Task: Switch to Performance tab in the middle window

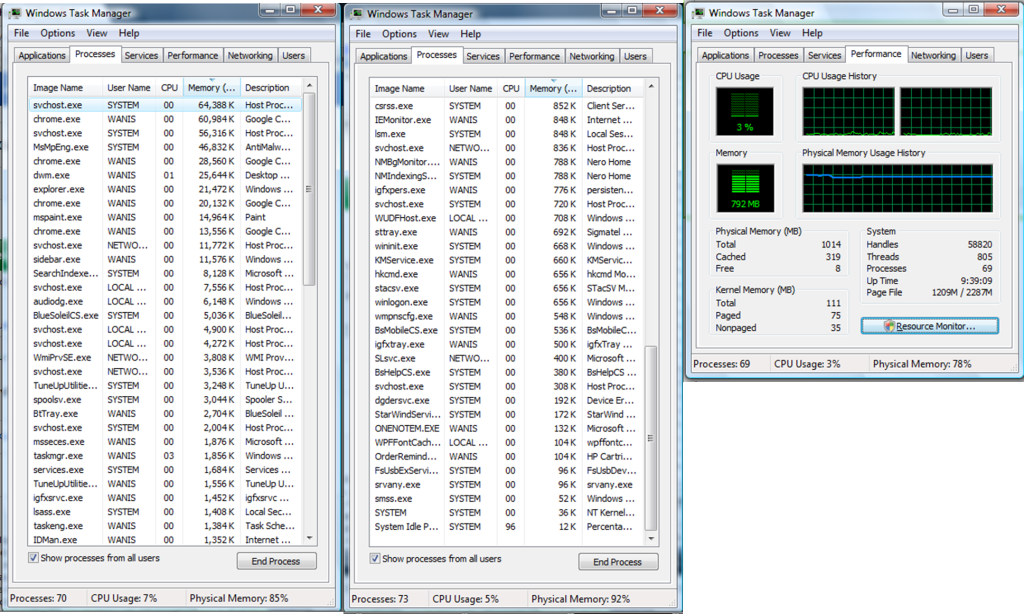Action: coord(534,56)
